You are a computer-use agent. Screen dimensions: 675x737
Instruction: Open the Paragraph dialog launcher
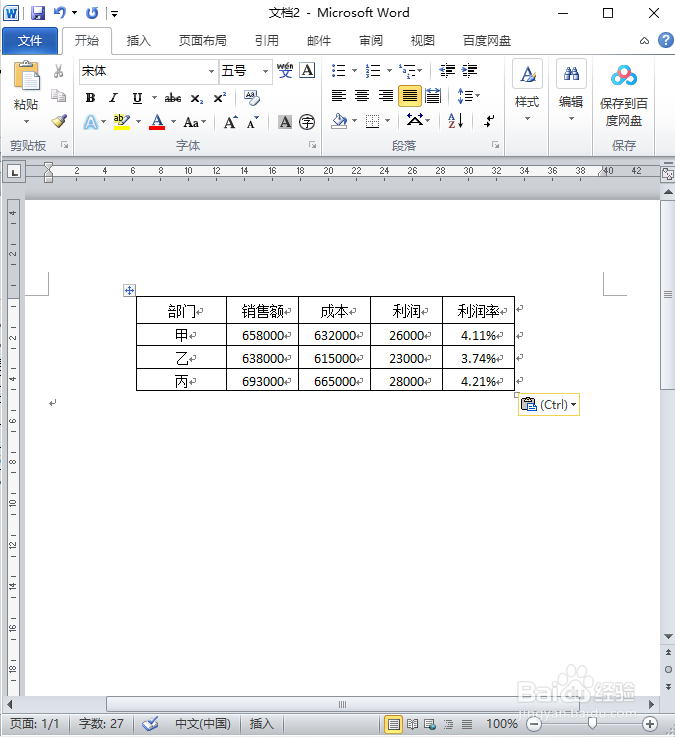click(495, 145)
